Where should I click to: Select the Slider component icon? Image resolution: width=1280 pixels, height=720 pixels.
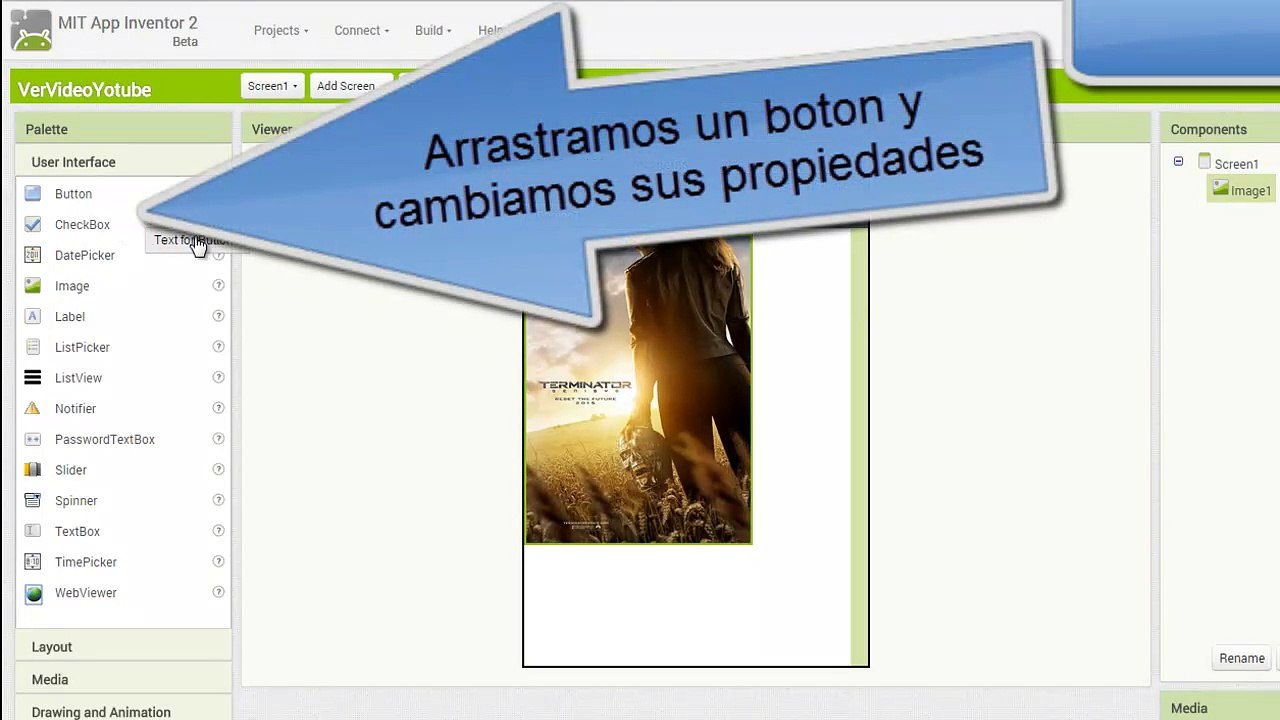[33, 470]
